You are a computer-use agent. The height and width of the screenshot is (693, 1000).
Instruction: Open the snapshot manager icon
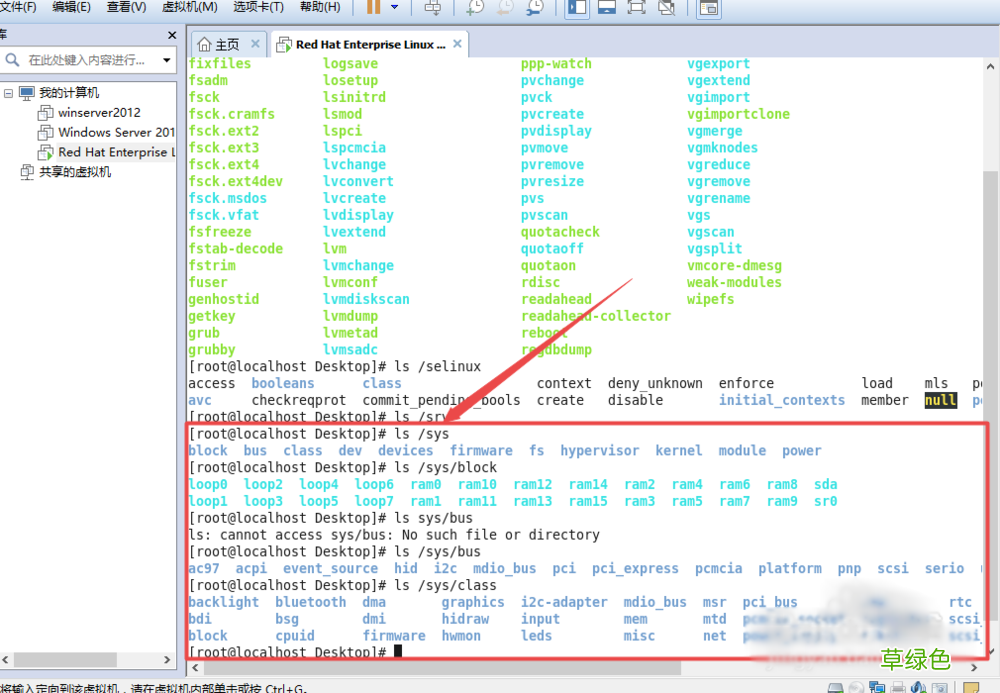[536, 9]
